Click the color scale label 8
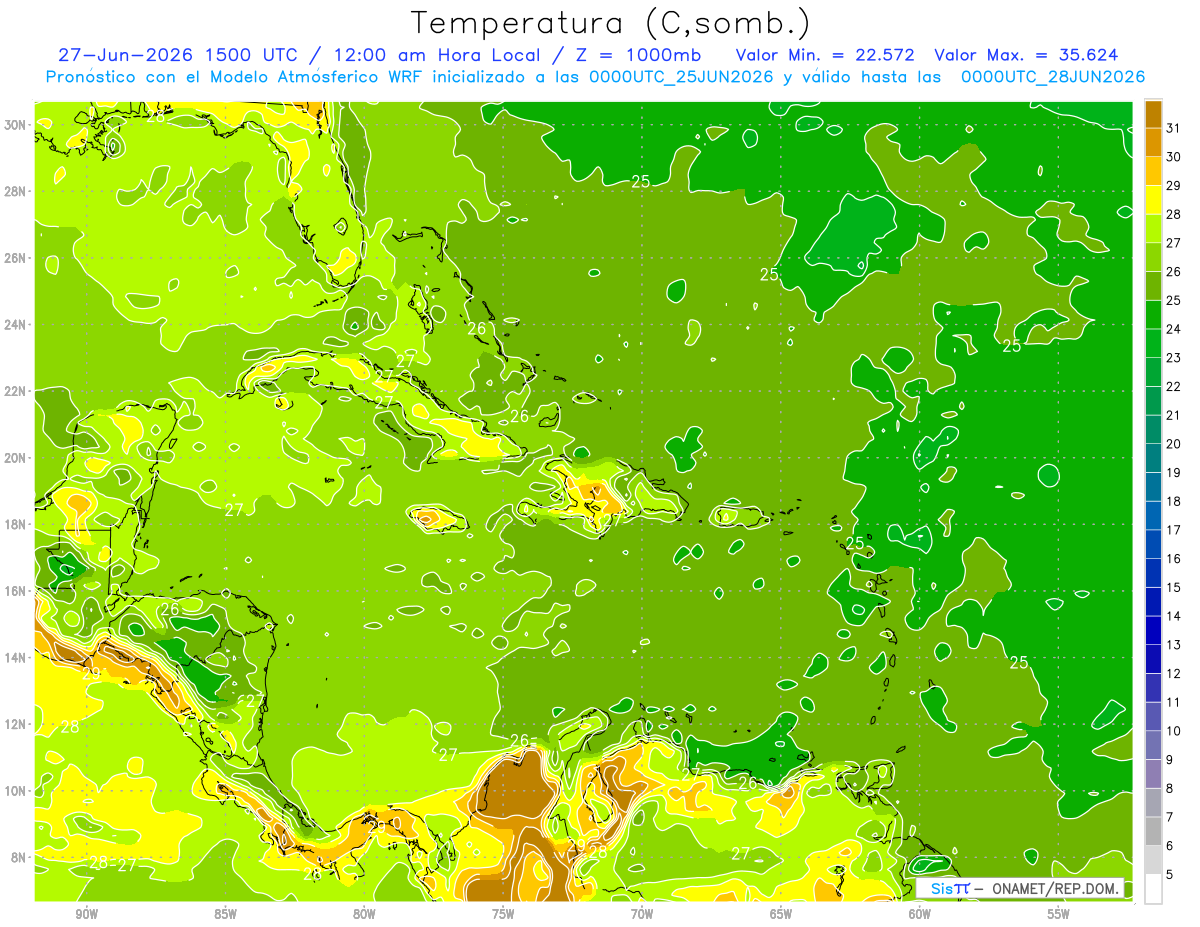Screen dimensions: 1200x927 click(x=1170, y=788)
